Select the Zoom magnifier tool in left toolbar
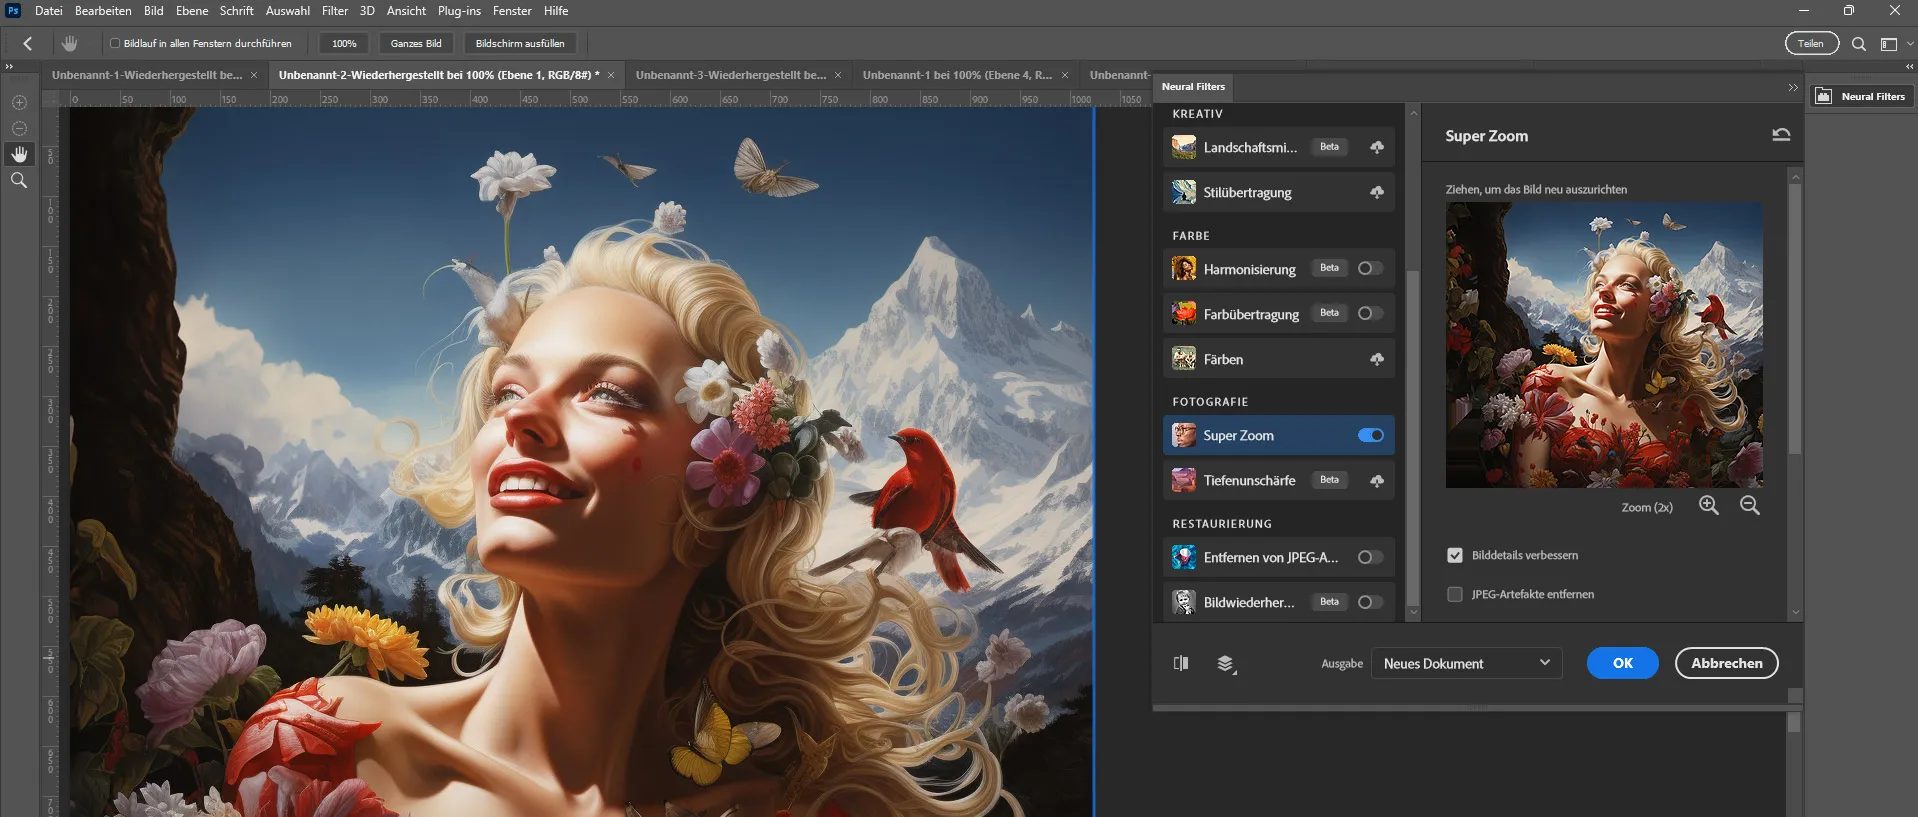Image resolution: width=1918 pixels, height=817 pixels. (19, 180)
